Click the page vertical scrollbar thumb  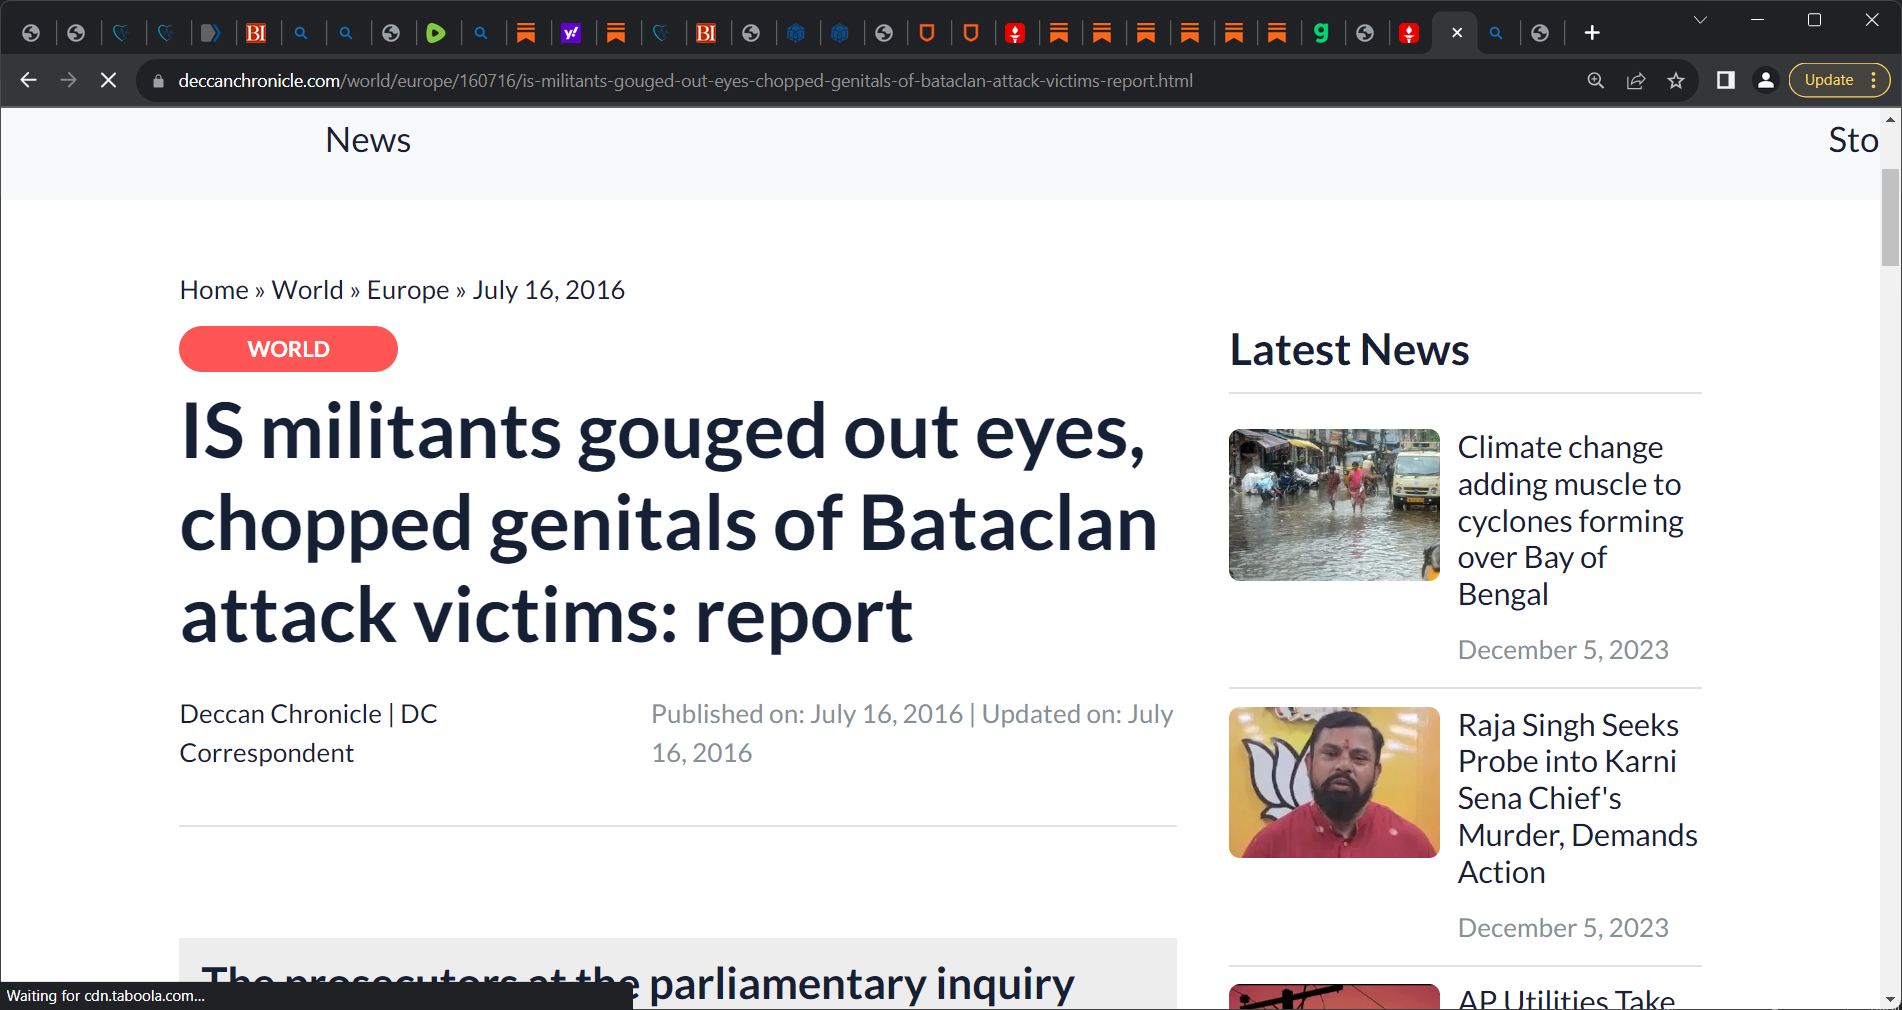pos(1890,217)
